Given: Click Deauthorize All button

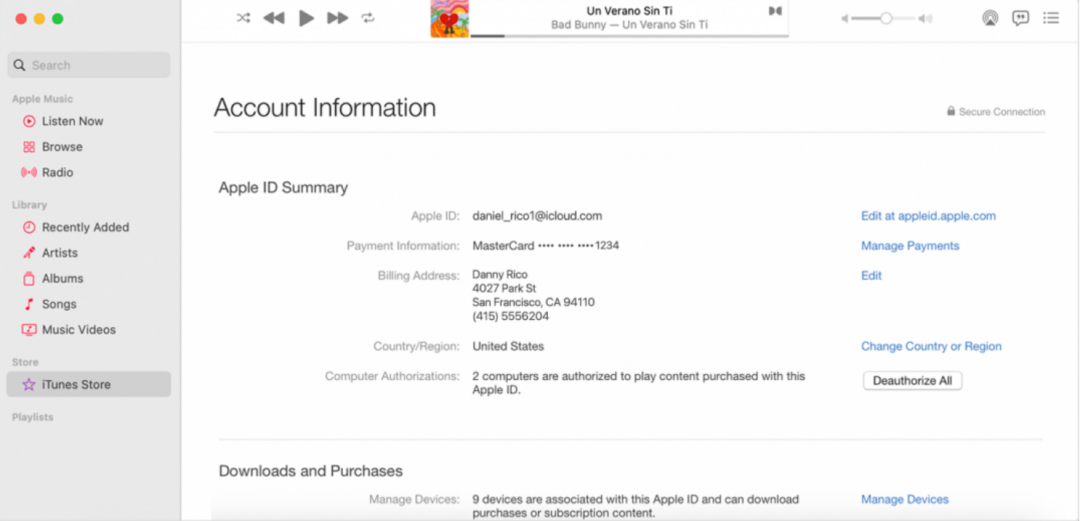Looking at the screenshot, I should pos(913,380).
